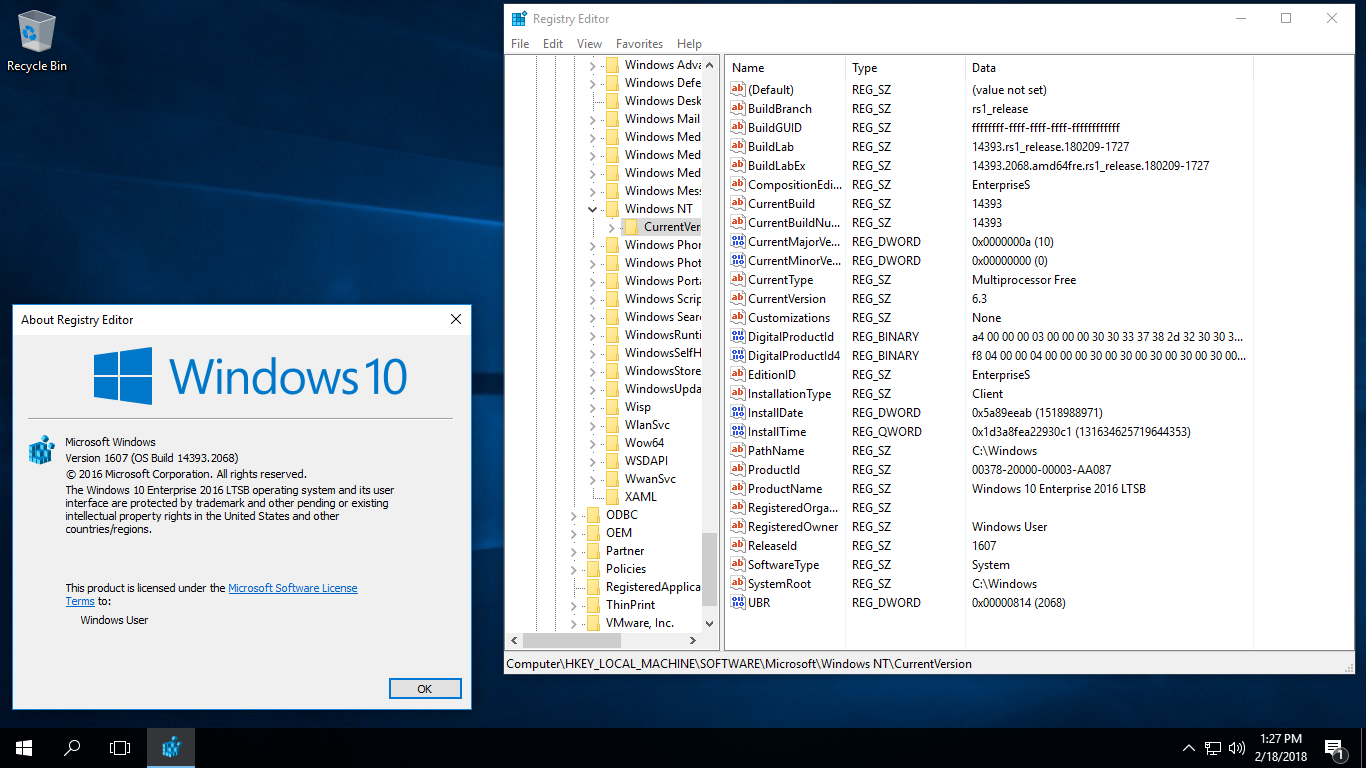Open the Action Center notification icon
This screenshot has height=768, width=1366.
coord(1333,747)
